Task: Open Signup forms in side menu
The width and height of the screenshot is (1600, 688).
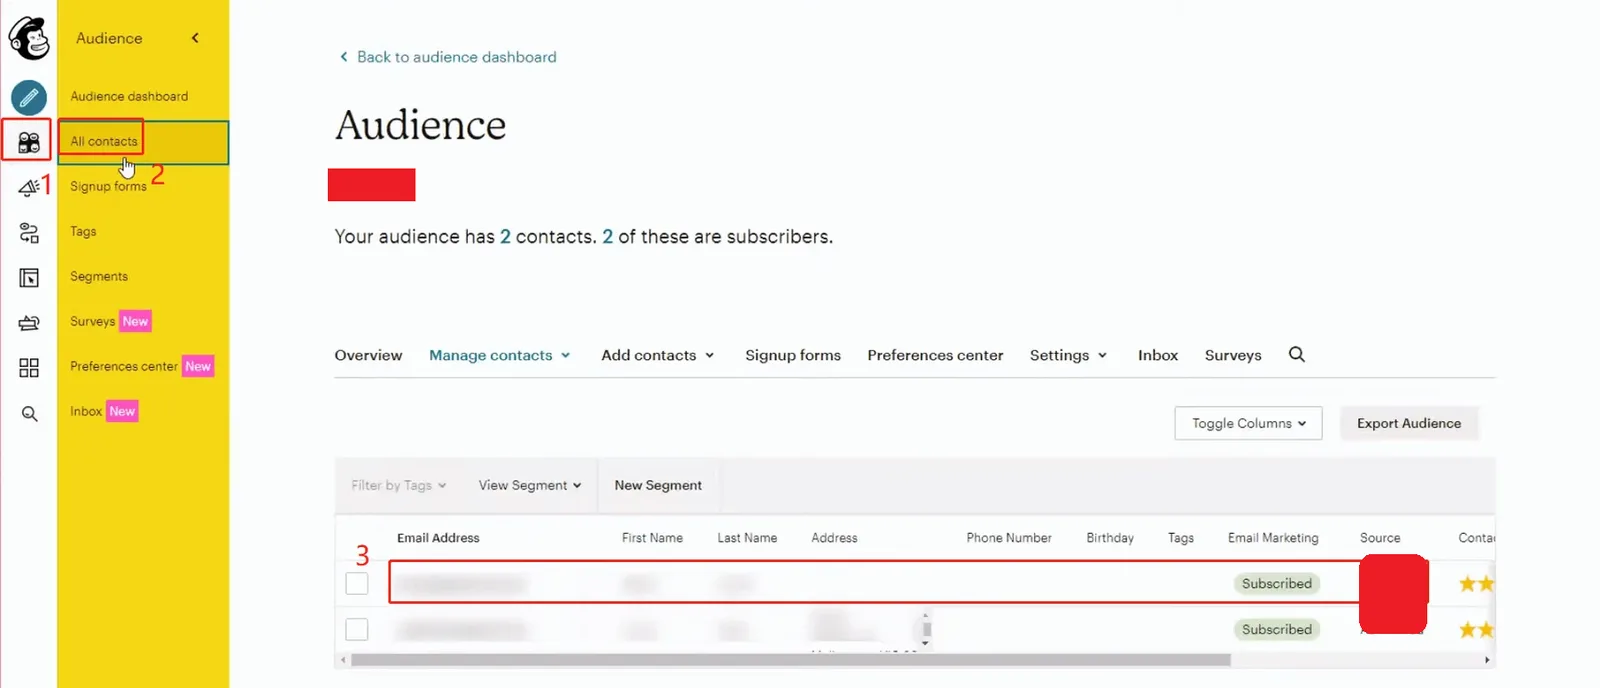Action: (108, 187)
